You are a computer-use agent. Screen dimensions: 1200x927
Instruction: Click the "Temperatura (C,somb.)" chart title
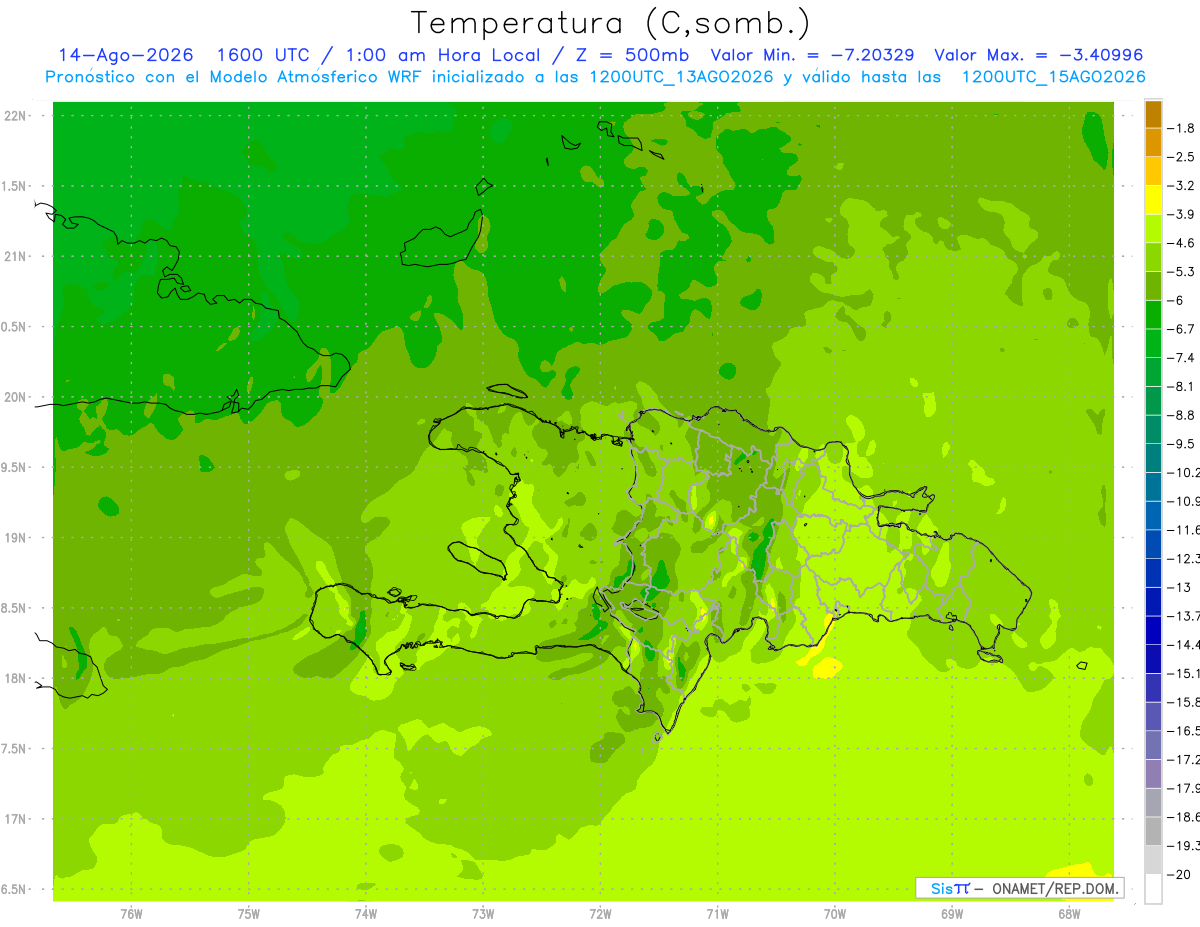tap(611, 23)
